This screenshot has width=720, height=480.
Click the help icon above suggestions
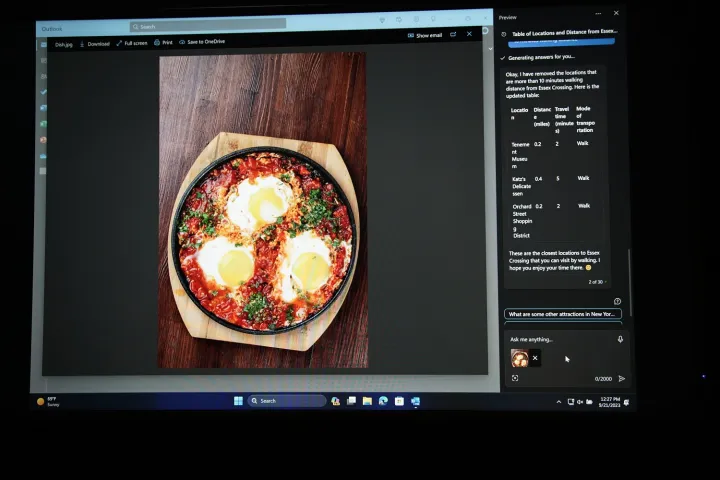coord(617,301)
